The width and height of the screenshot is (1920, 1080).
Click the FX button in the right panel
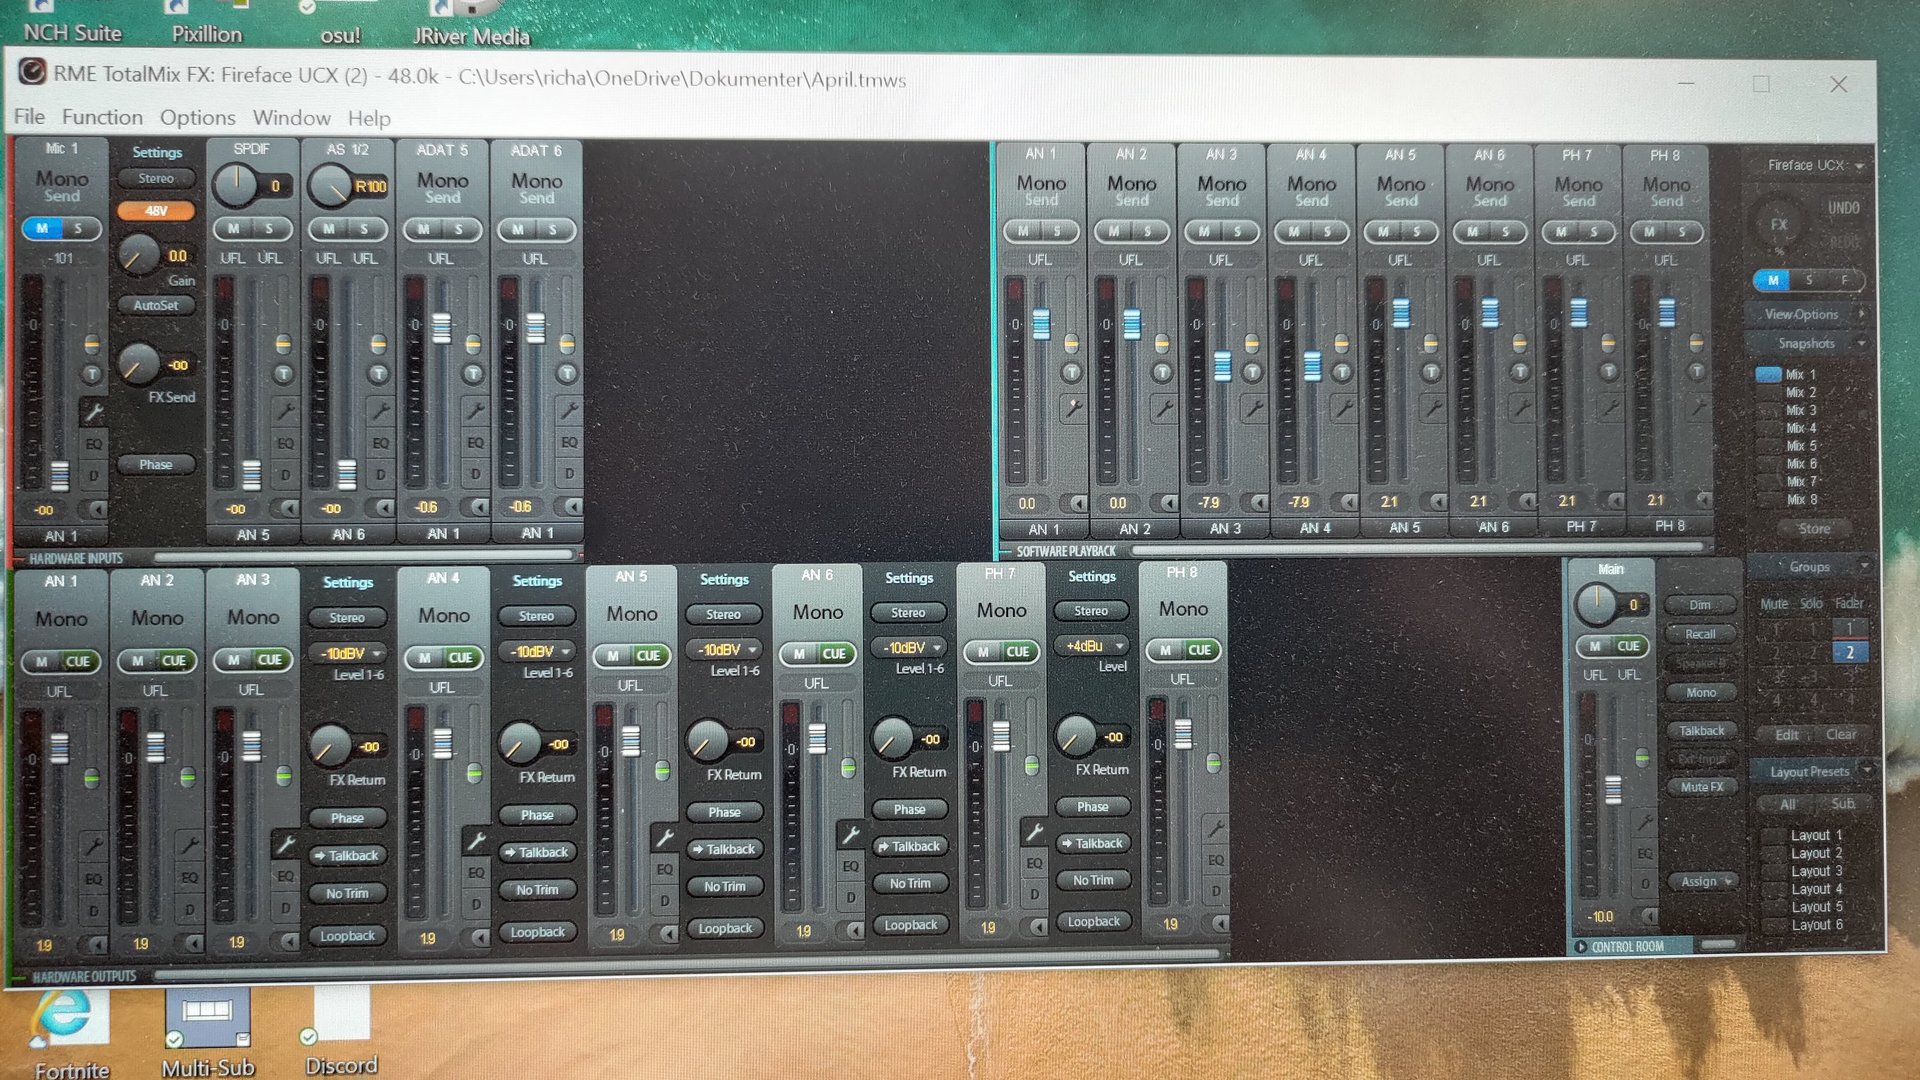[1778, 224]
